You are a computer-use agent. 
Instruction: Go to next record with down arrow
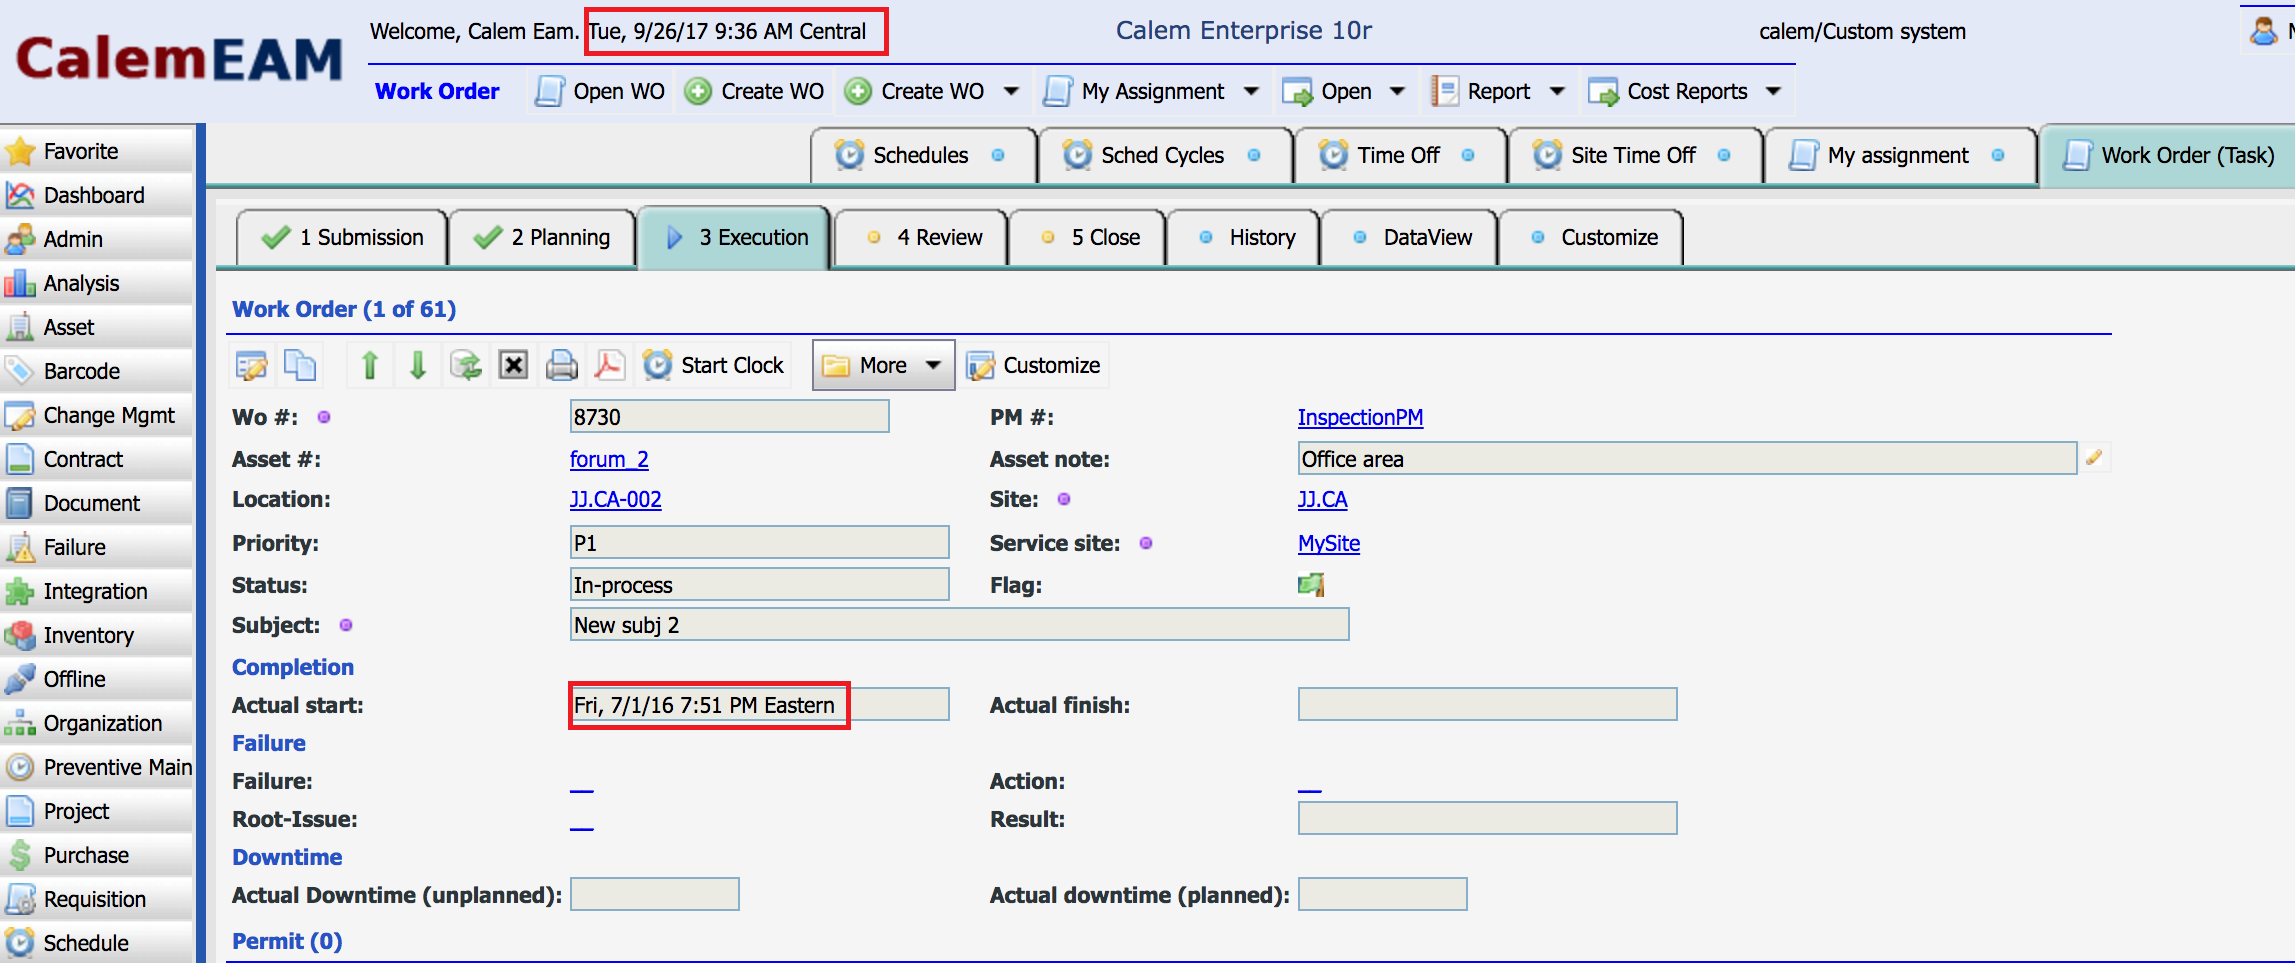click(418, 365)
